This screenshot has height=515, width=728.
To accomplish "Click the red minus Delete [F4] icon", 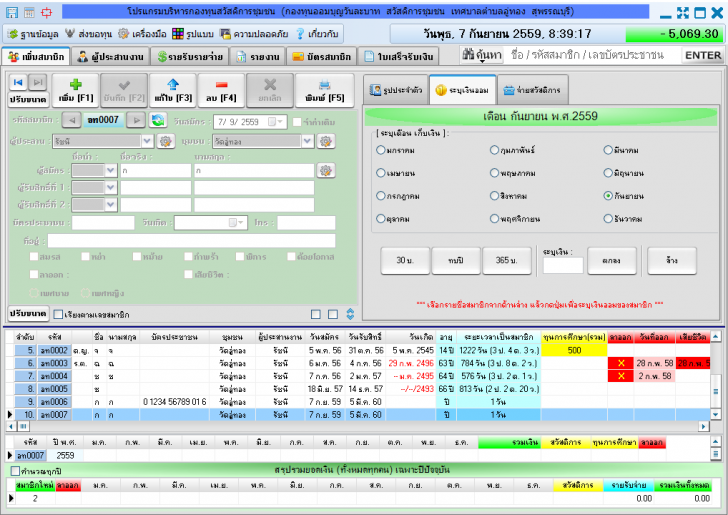I will [224, 84].
